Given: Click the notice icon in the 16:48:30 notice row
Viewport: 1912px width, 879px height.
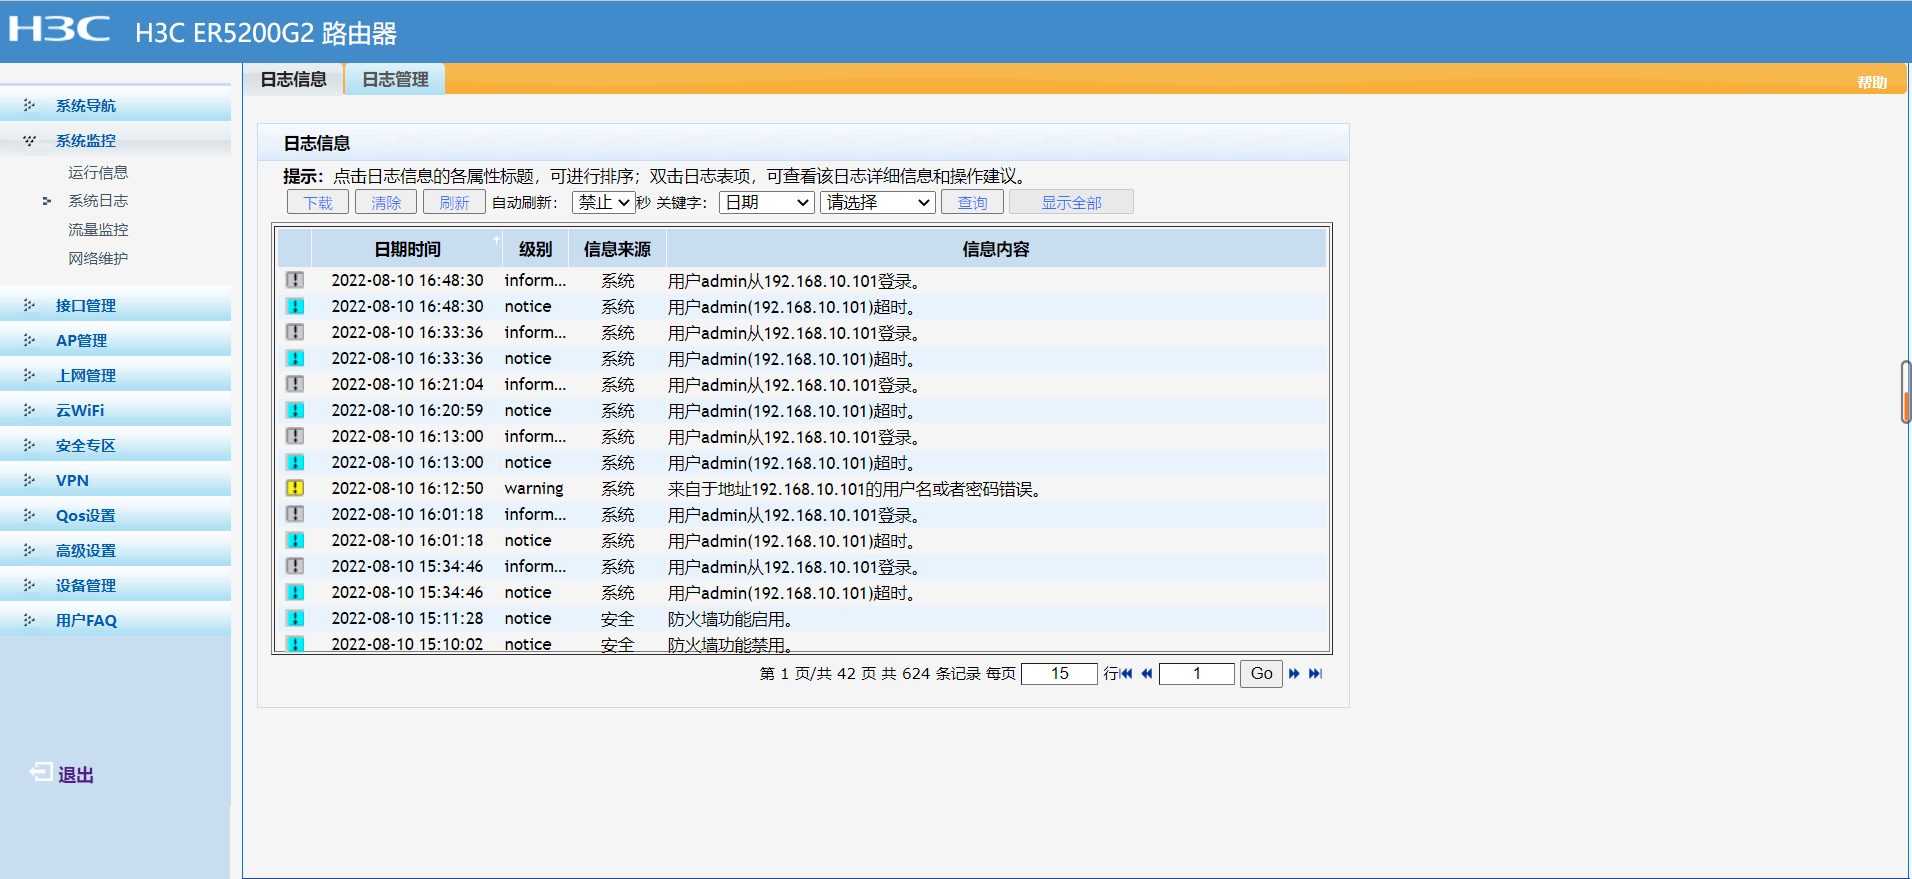Looking at the screenshot, I should tap(295, 306).
